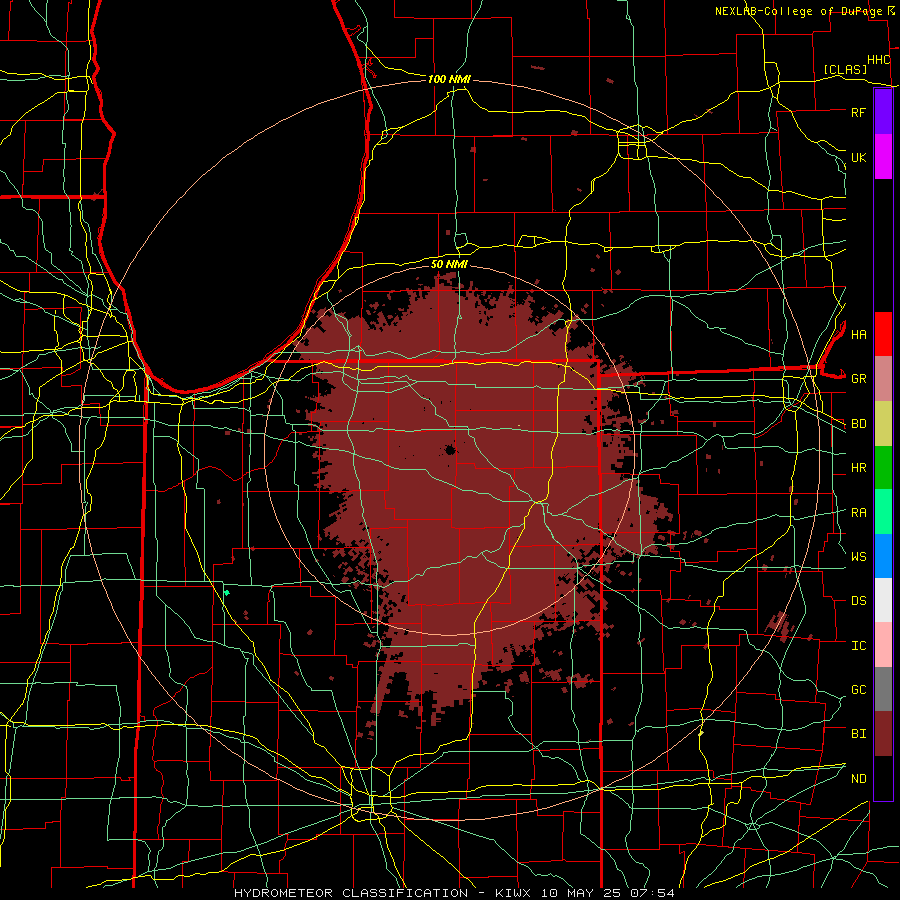The height and width of the screenshot is (900, 900).
Task: Click the ND legend label
Action: tap(859, 779)
